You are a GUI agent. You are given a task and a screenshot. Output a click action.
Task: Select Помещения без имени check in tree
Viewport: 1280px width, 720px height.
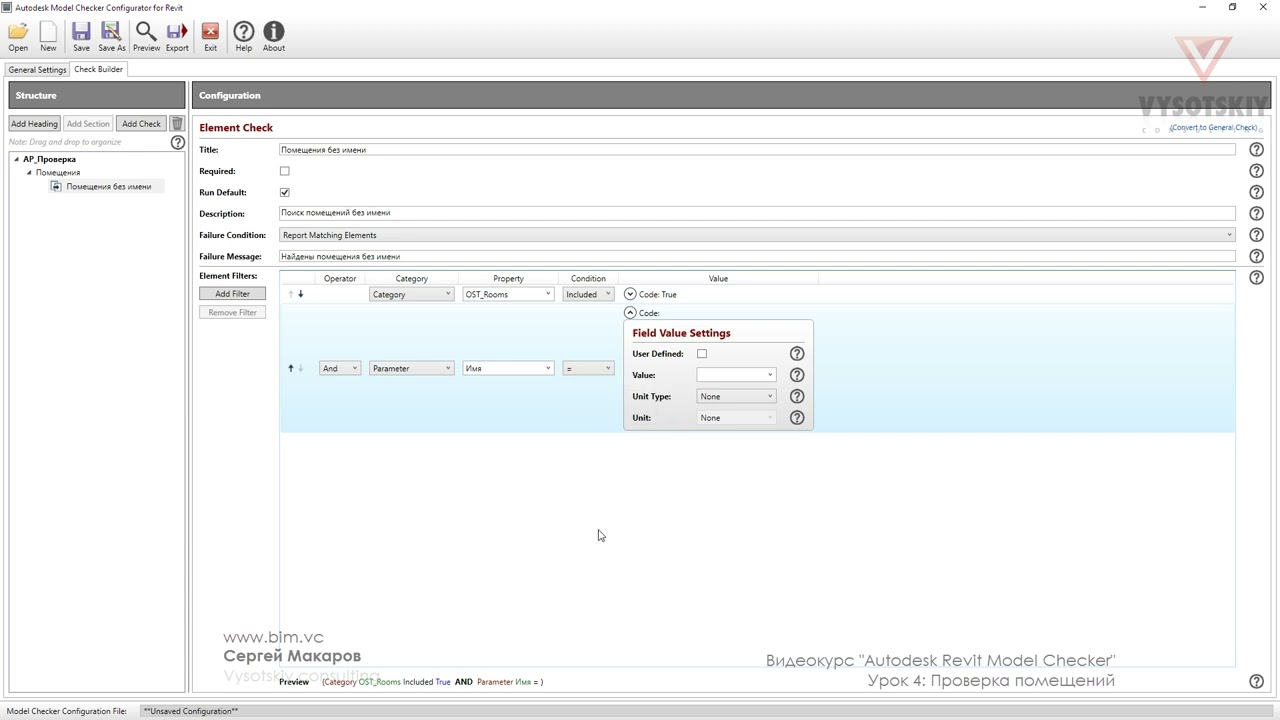click(108, 186)
